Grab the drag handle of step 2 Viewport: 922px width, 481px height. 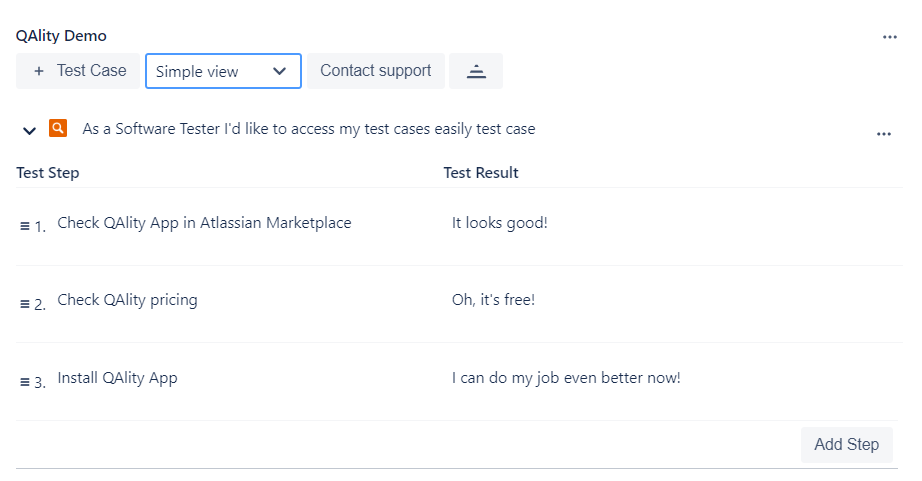click(25, 304)
